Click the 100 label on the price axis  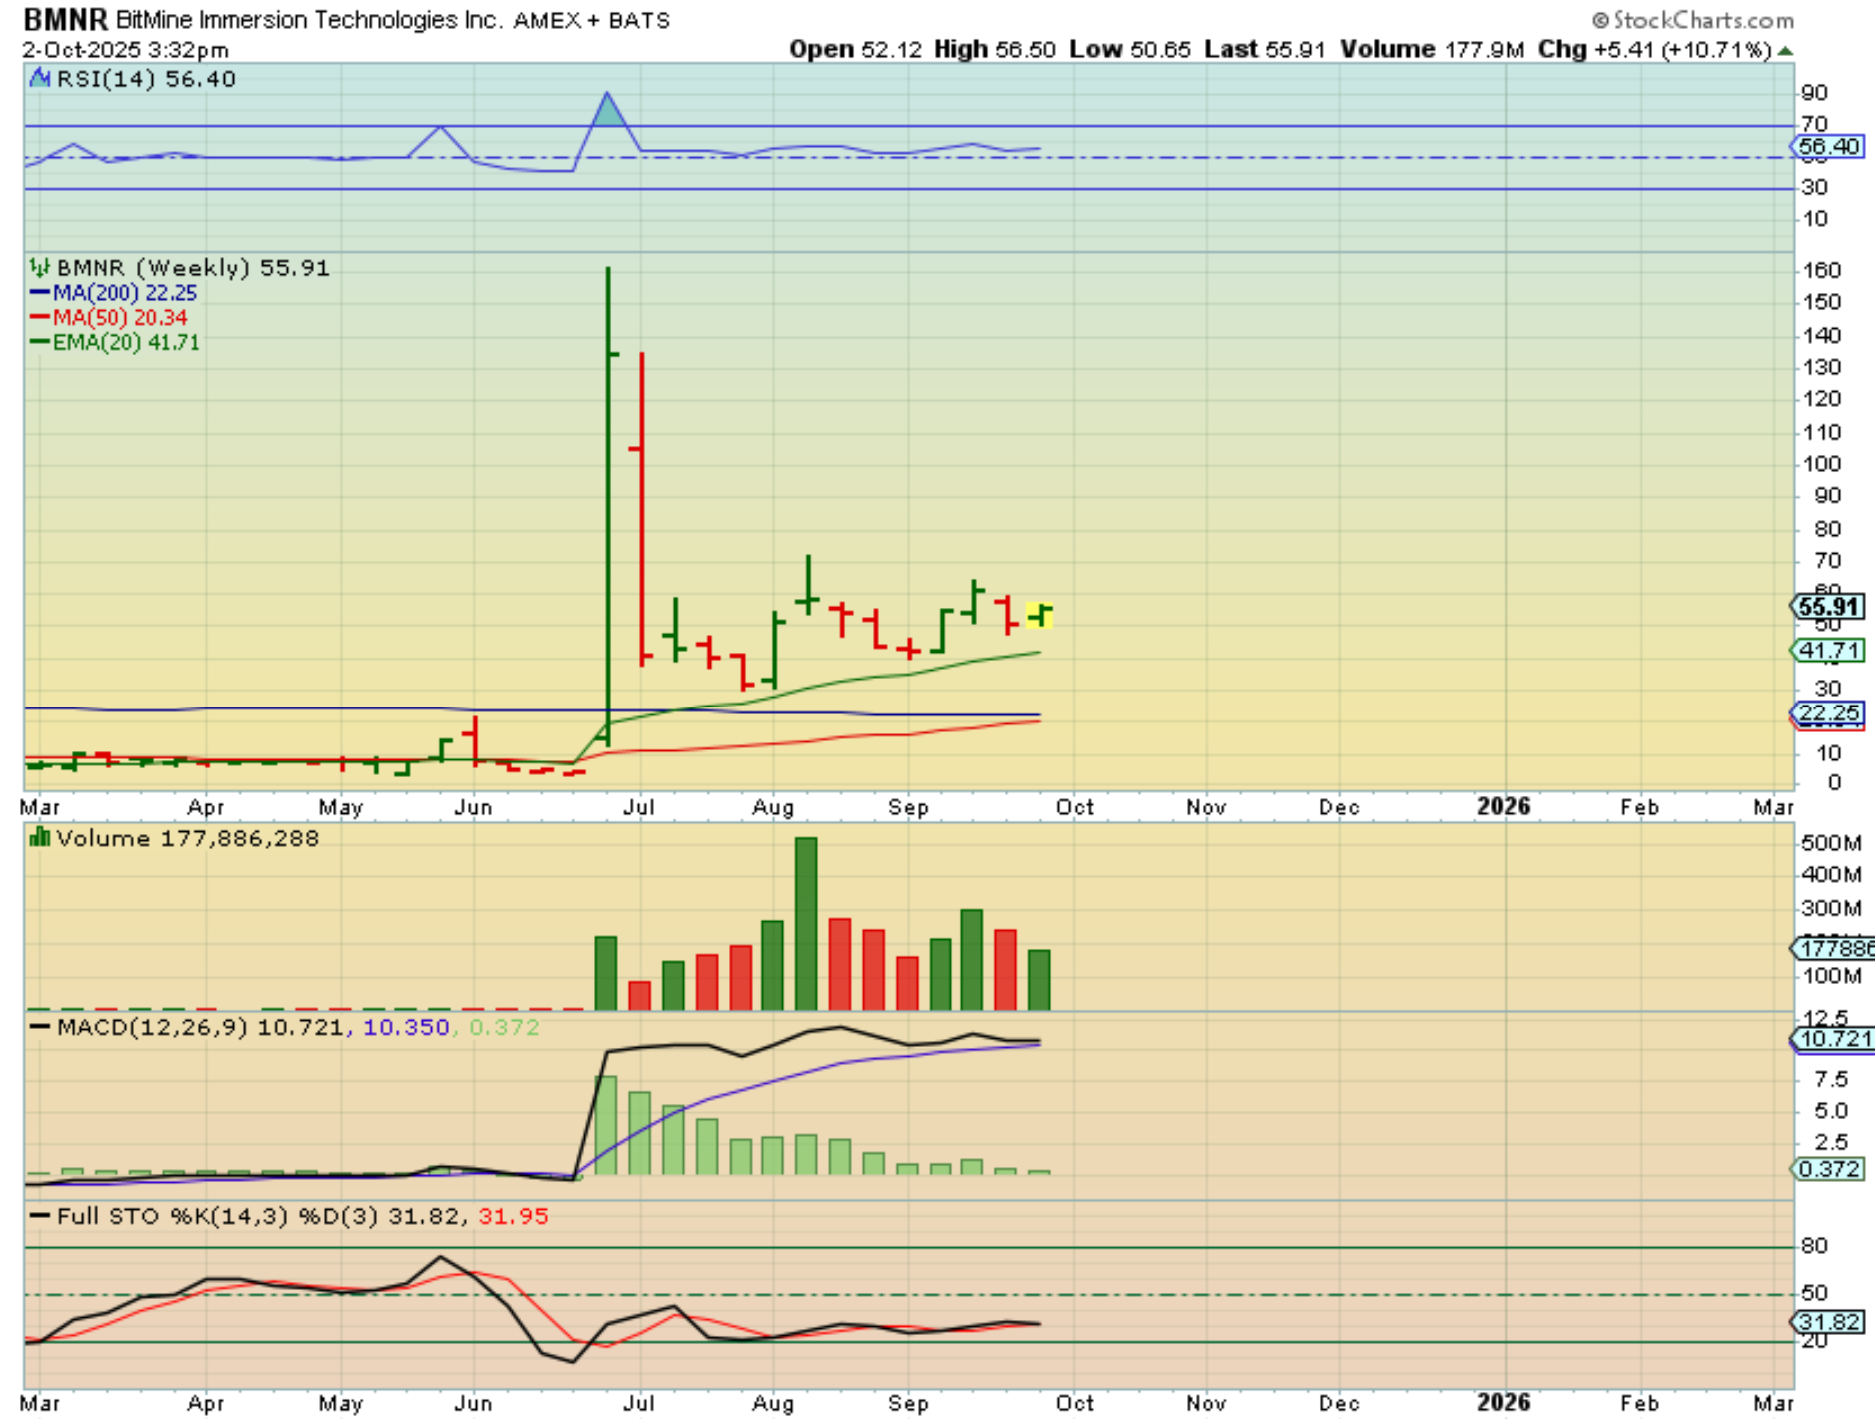pyautogui.click(x=1821, y=464)
